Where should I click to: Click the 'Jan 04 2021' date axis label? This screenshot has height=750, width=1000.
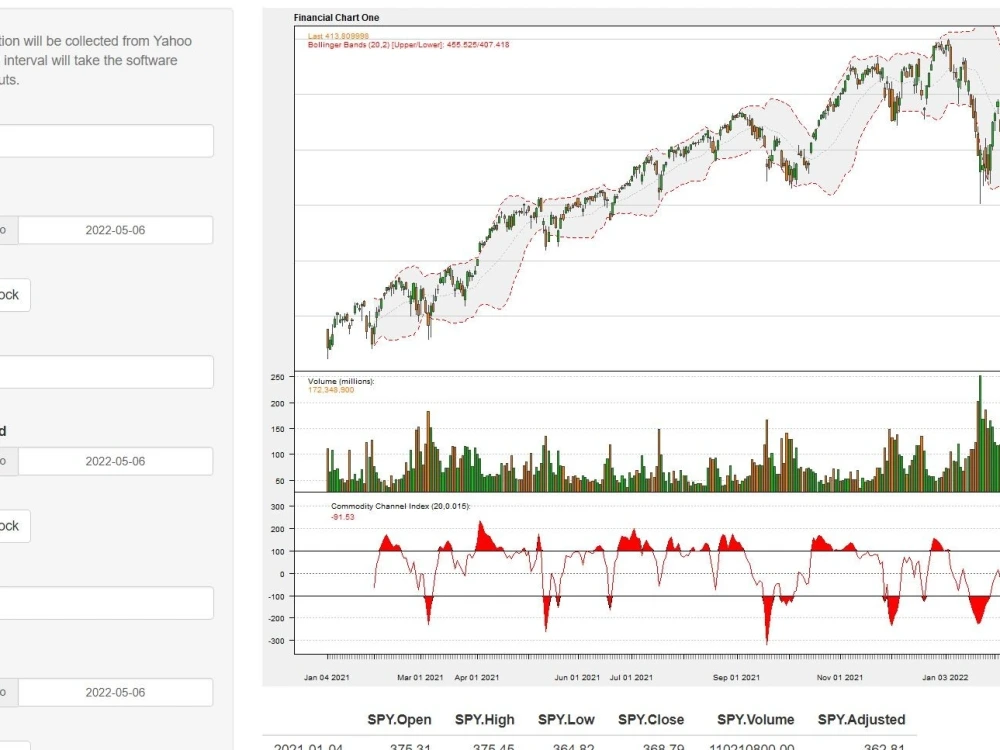(327, 677)
